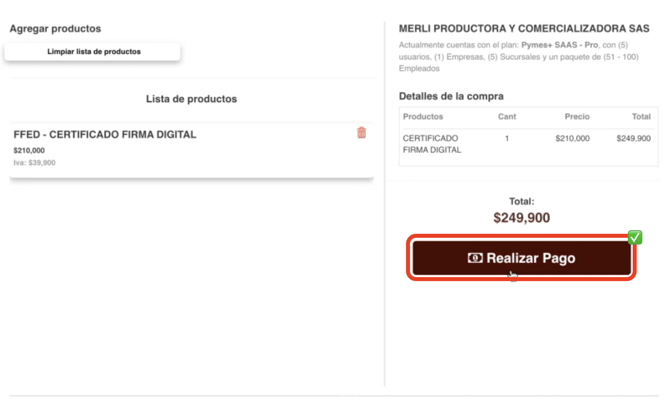Click the Precio column header
Viewport: 670px width, 401px height.
coord(576,117)
